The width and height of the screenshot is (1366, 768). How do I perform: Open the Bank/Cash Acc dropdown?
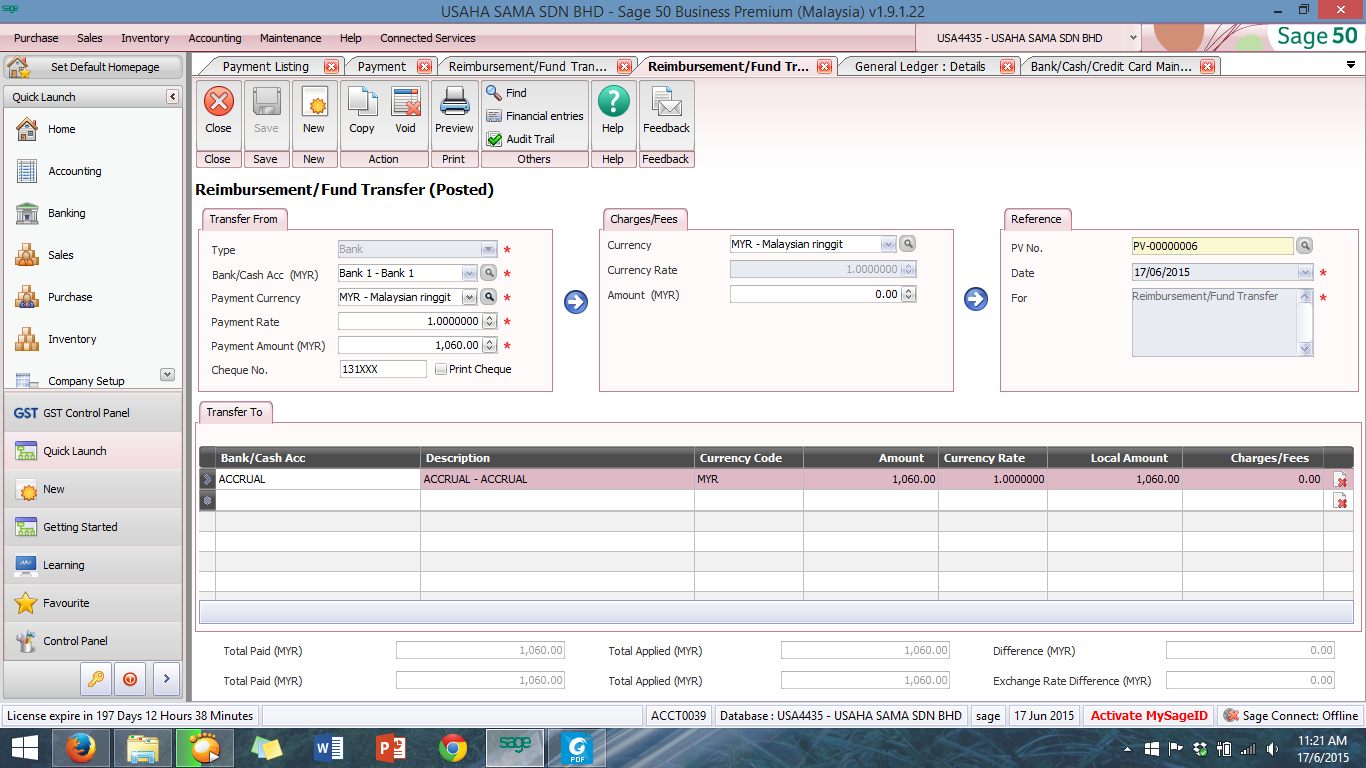coord(469,273)
